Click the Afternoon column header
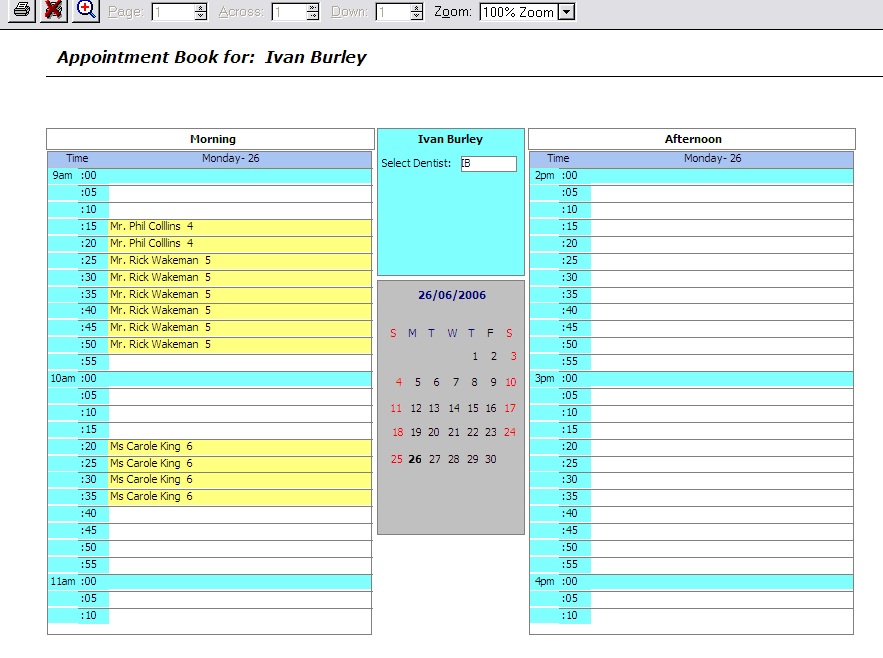 click(692, 139)
